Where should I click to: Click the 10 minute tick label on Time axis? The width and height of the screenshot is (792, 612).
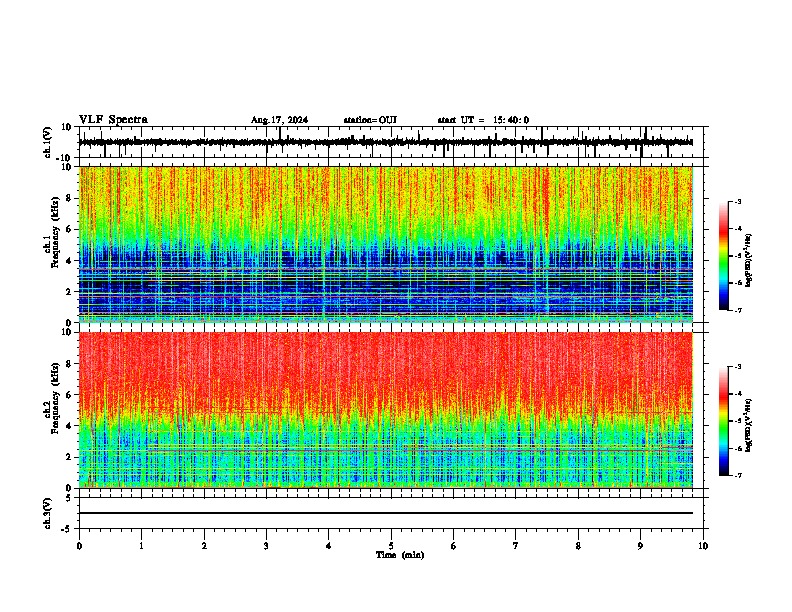click(x=703, y=546)
